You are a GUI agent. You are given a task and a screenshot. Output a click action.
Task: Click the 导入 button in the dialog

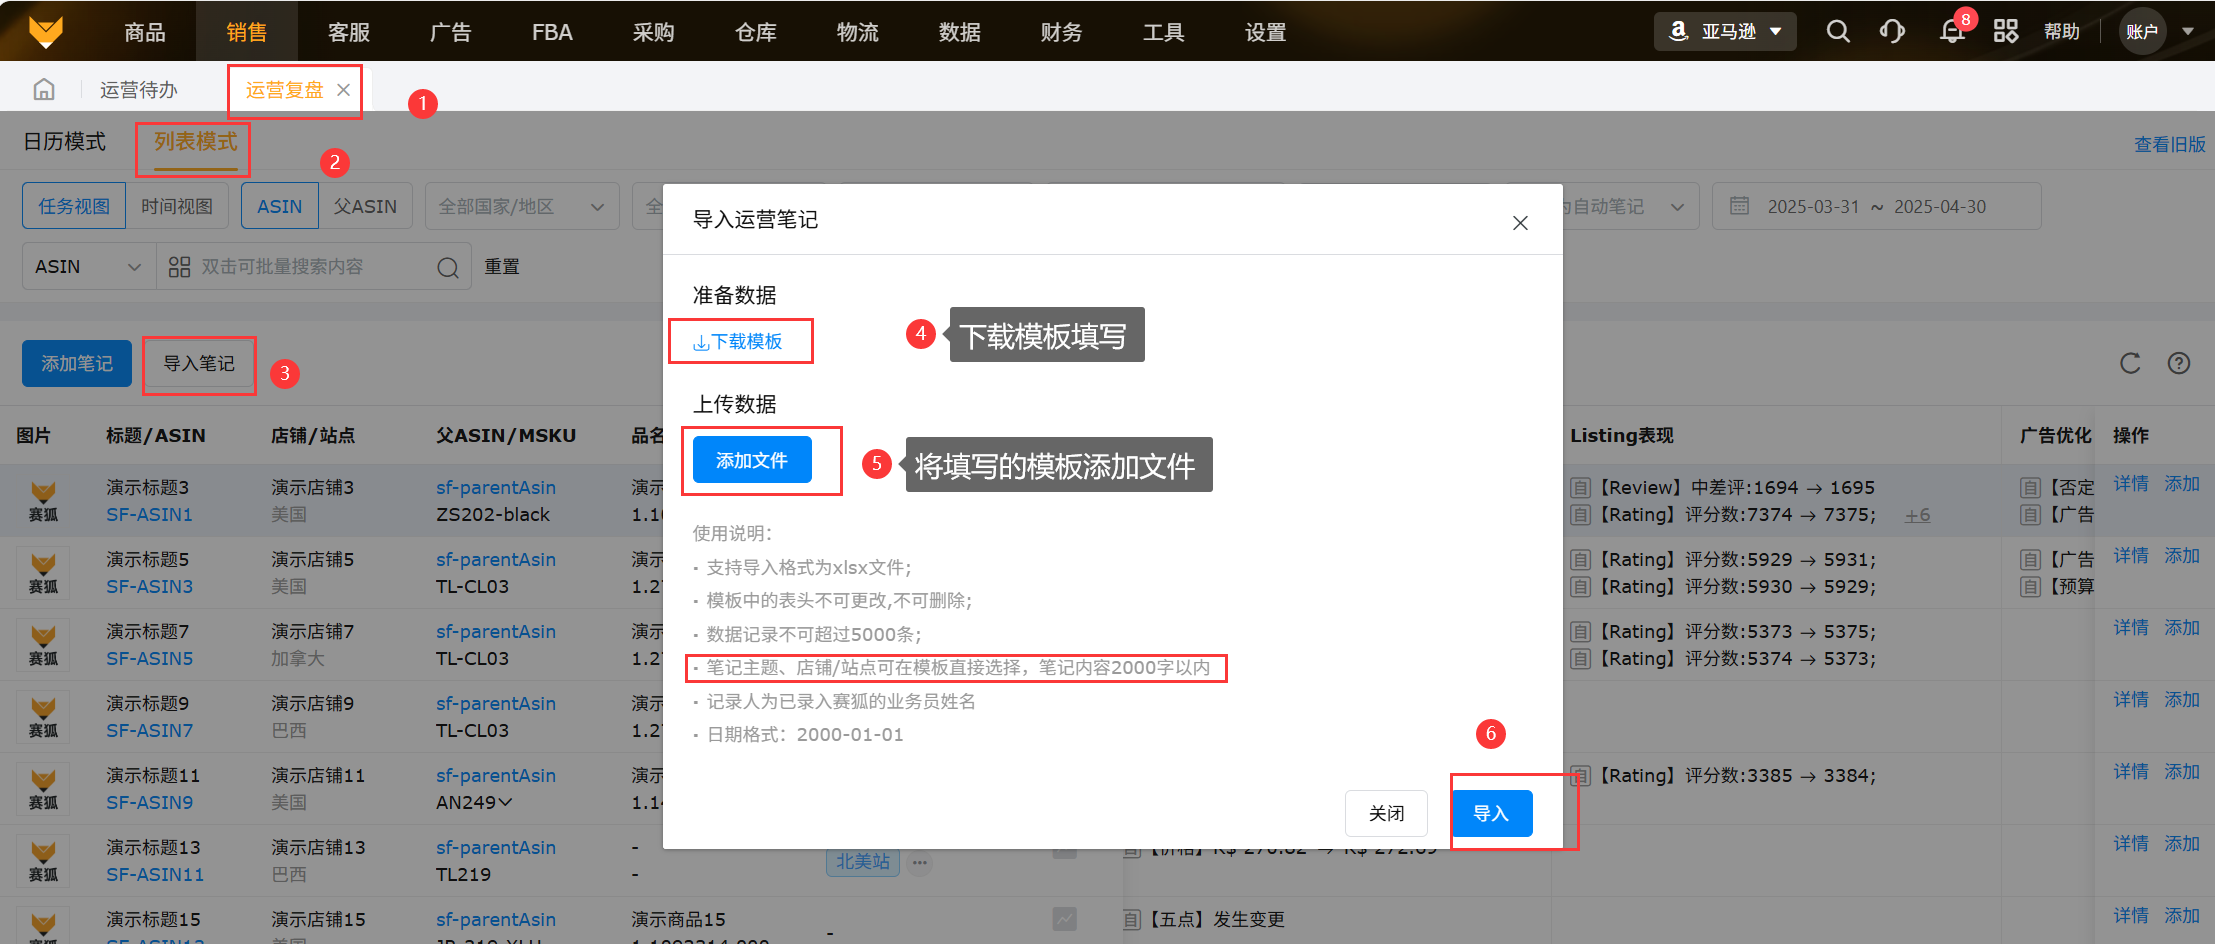pyautogui.click(x=1491, y=813)
